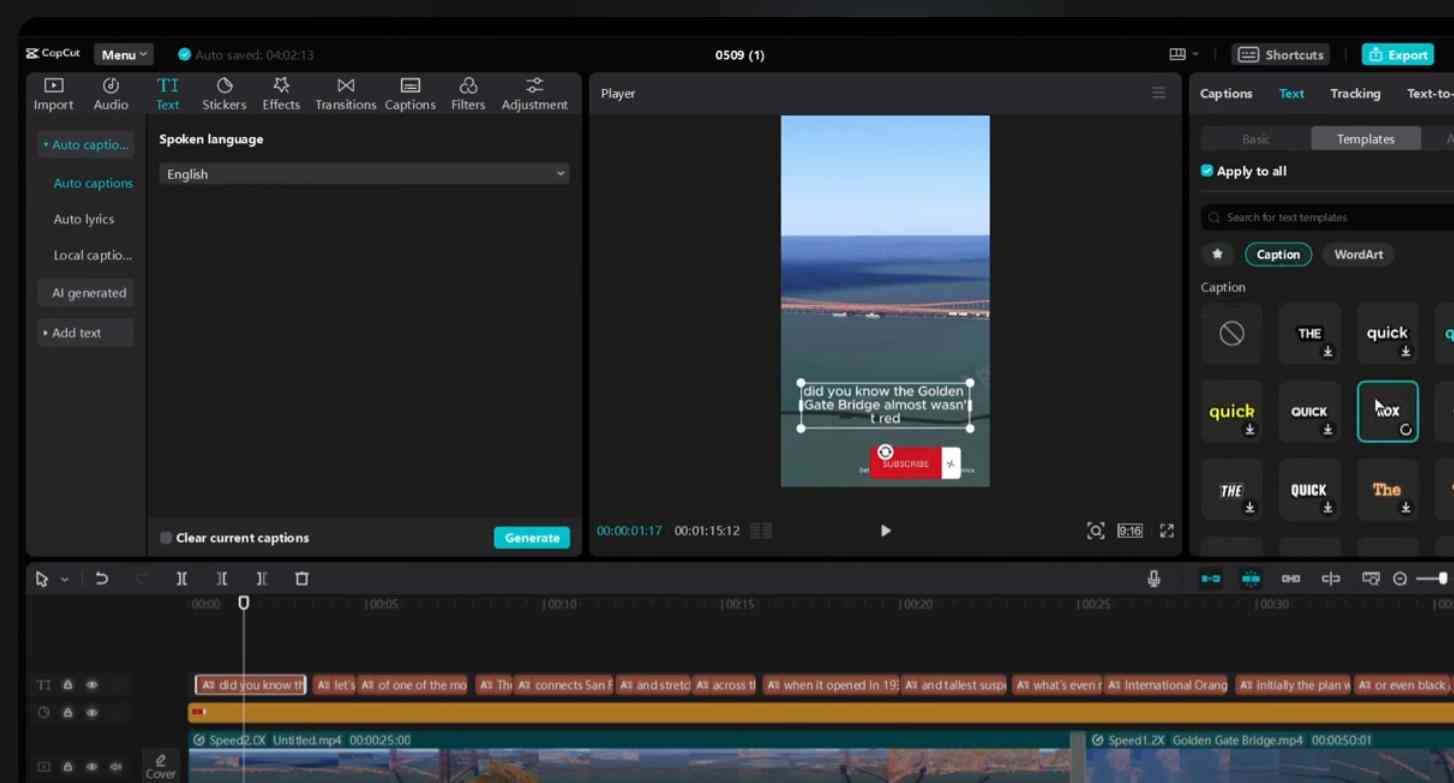Open the Transitions tab
The width and height of the screenshot is (1454, 783).
coord(345,94)
